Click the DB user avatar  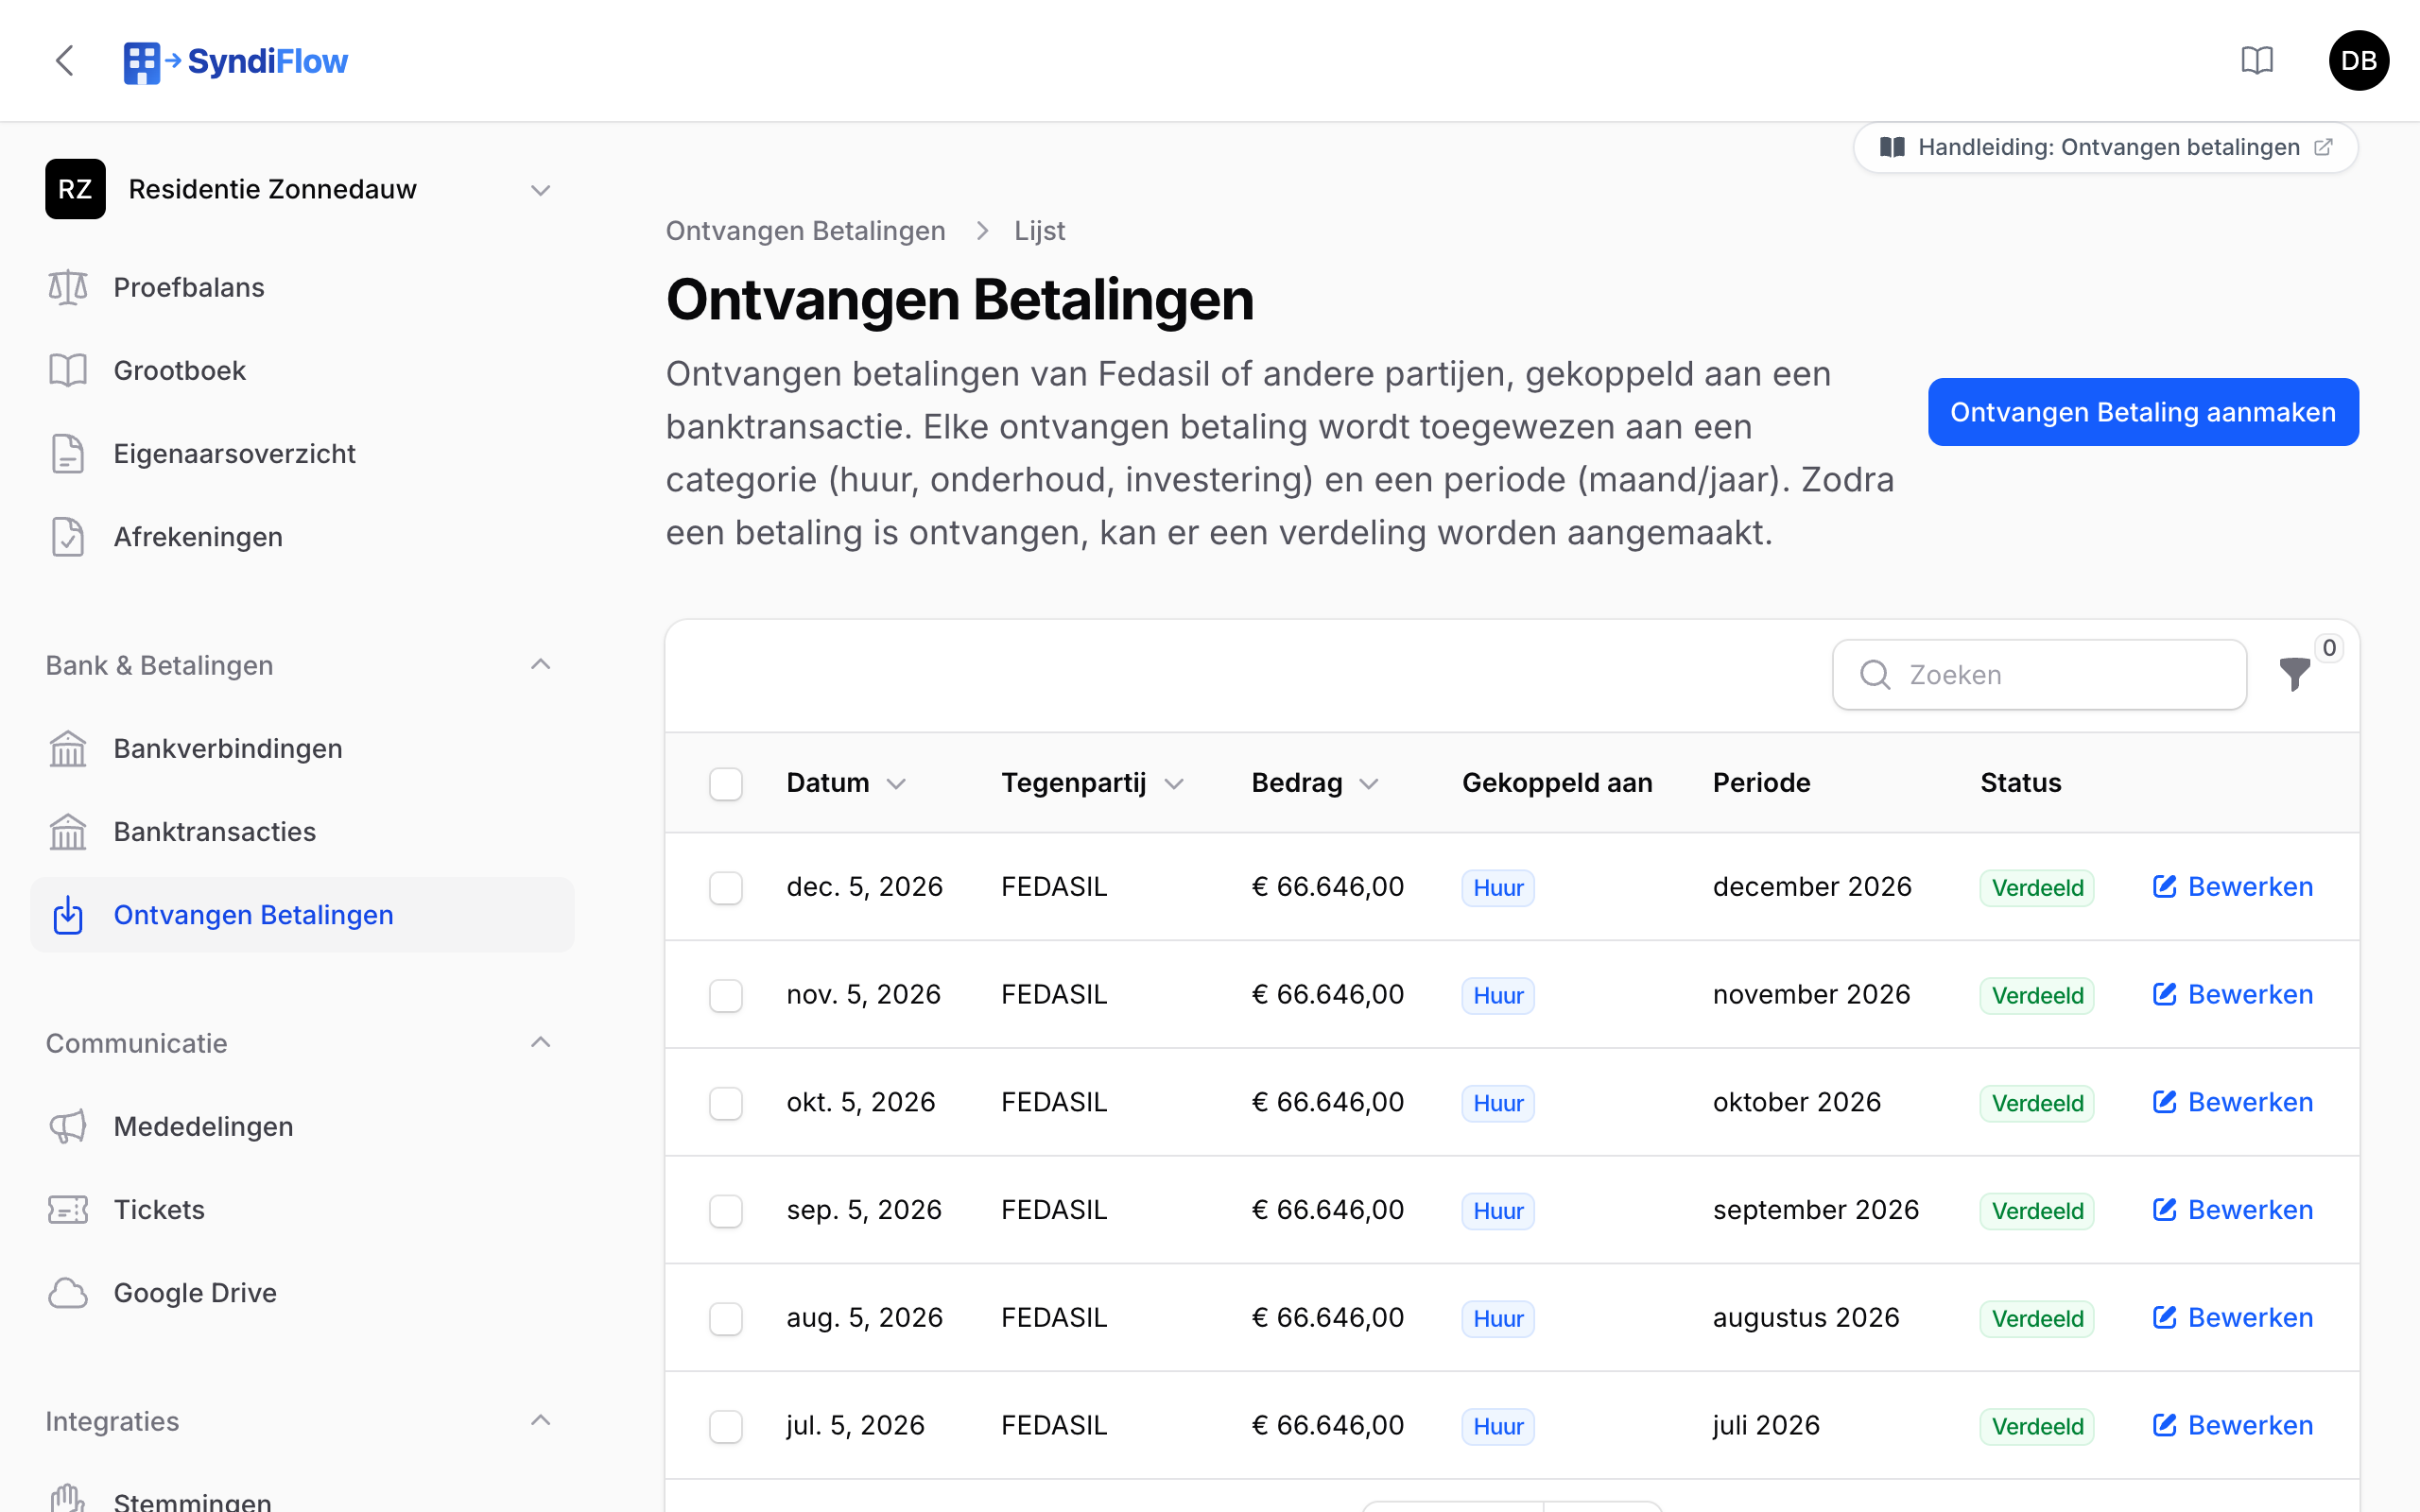2358,60
